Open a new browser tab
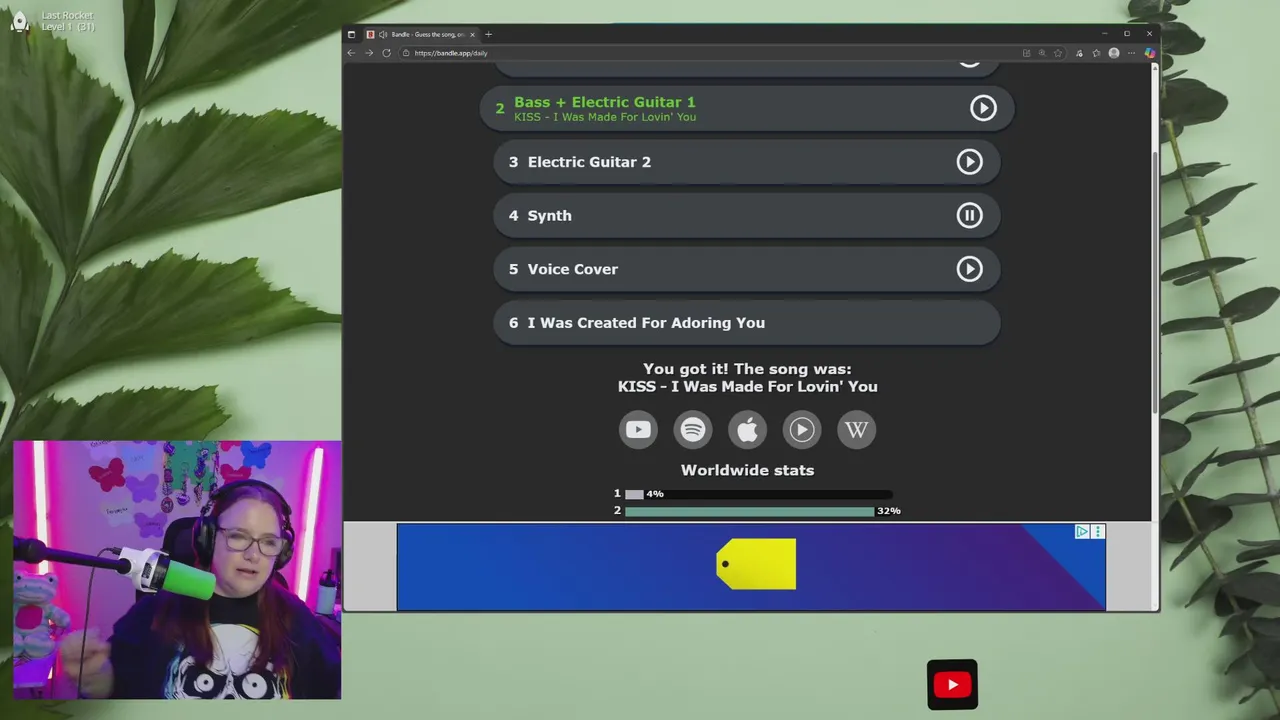This screenshot has width=1280, height=720. point(488,34)
